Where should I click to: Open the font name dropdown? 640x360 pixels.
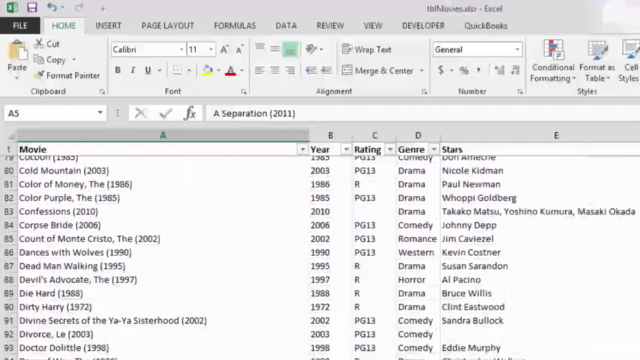pyautogui.click(x=181, y=49)
